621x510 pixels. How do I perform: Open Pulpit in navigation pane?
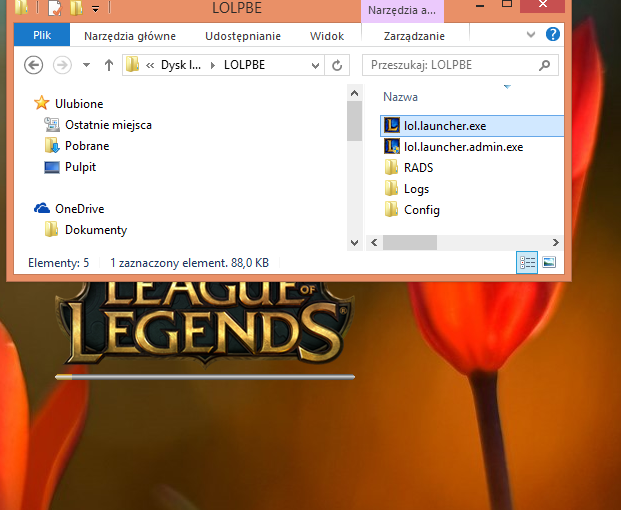pyautogui.click(x=80, y=167)
